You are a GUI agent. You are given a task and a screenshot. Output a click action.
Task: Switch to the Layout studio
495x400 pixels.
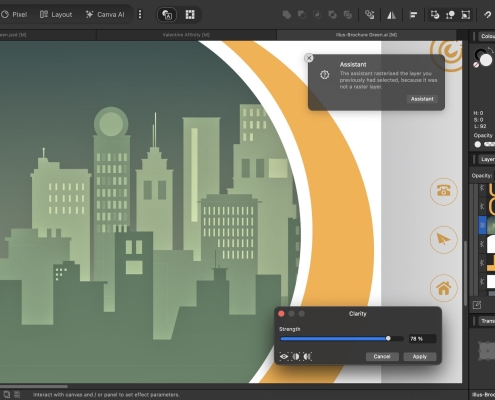tap(56, 14)
